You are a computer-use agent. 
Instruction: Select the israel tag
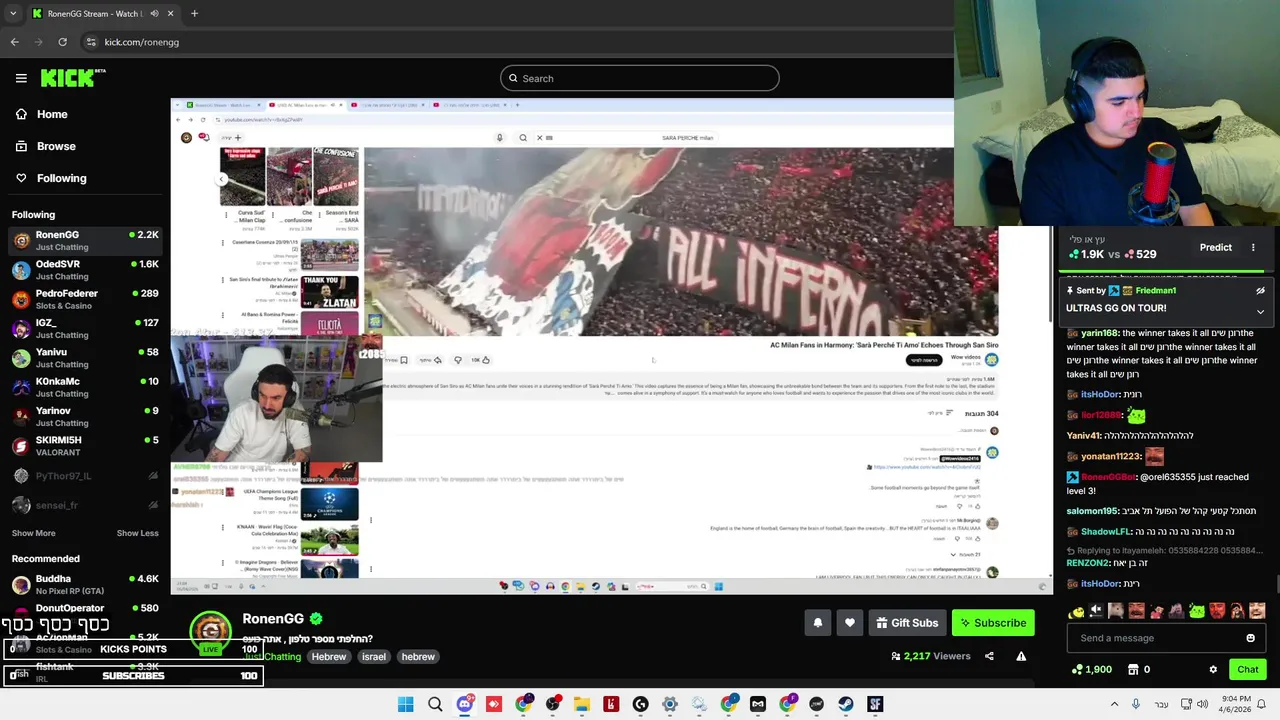[374, 657]
